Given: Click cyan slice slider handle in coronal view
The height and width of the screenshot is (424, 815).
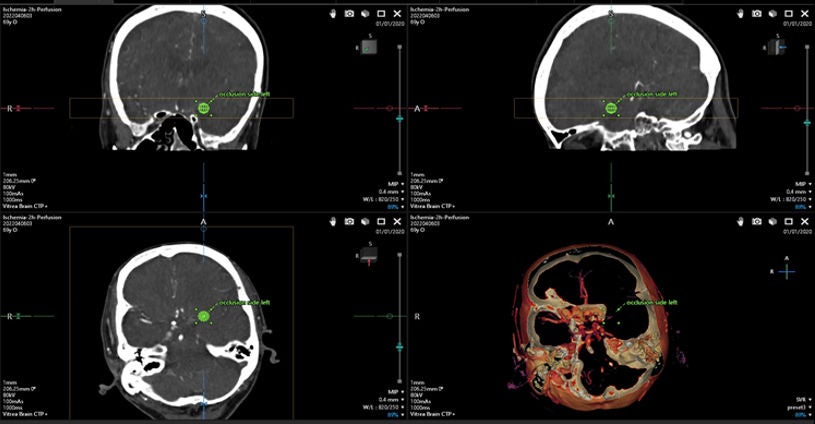Looking at the screenshot, I should [x=399, y=118].
